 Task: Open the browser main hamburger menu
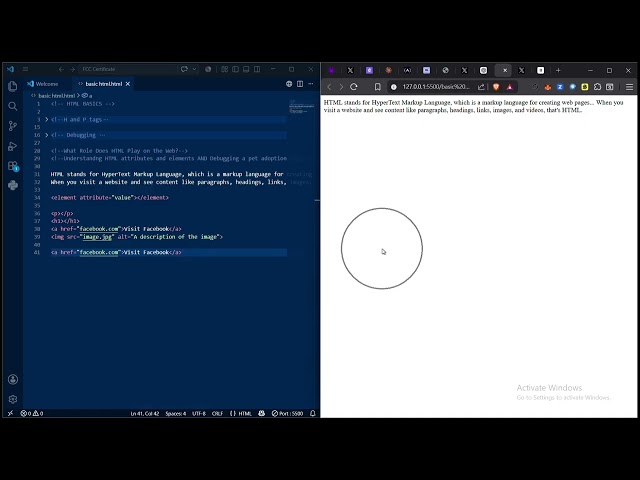coord(629,87)
